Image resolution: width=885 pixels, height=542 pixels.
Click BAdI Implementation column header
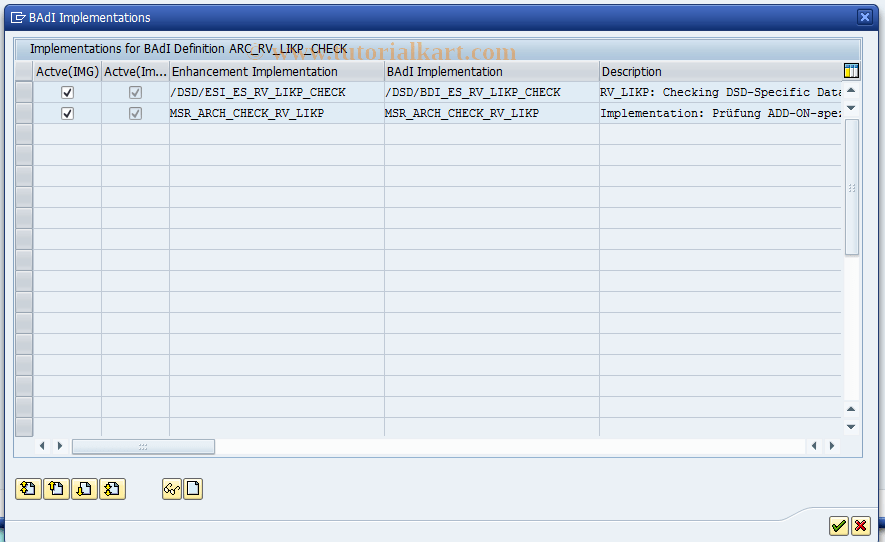(x=492, y=71)
